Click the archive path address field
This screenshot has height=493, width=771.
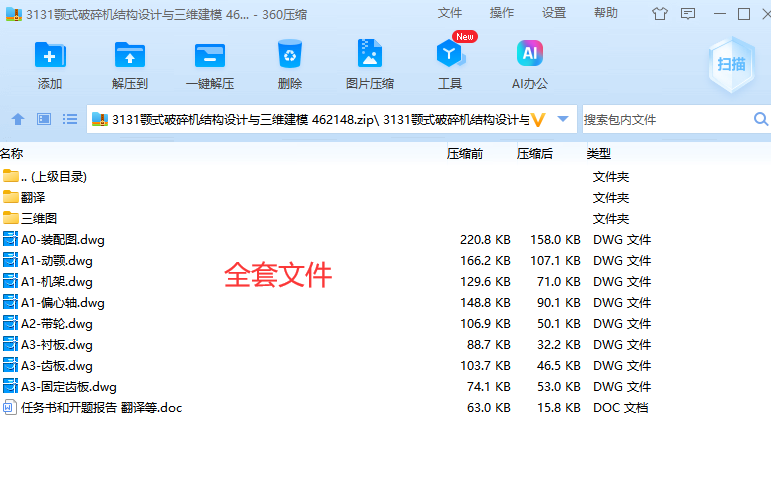tap(321, 119)
